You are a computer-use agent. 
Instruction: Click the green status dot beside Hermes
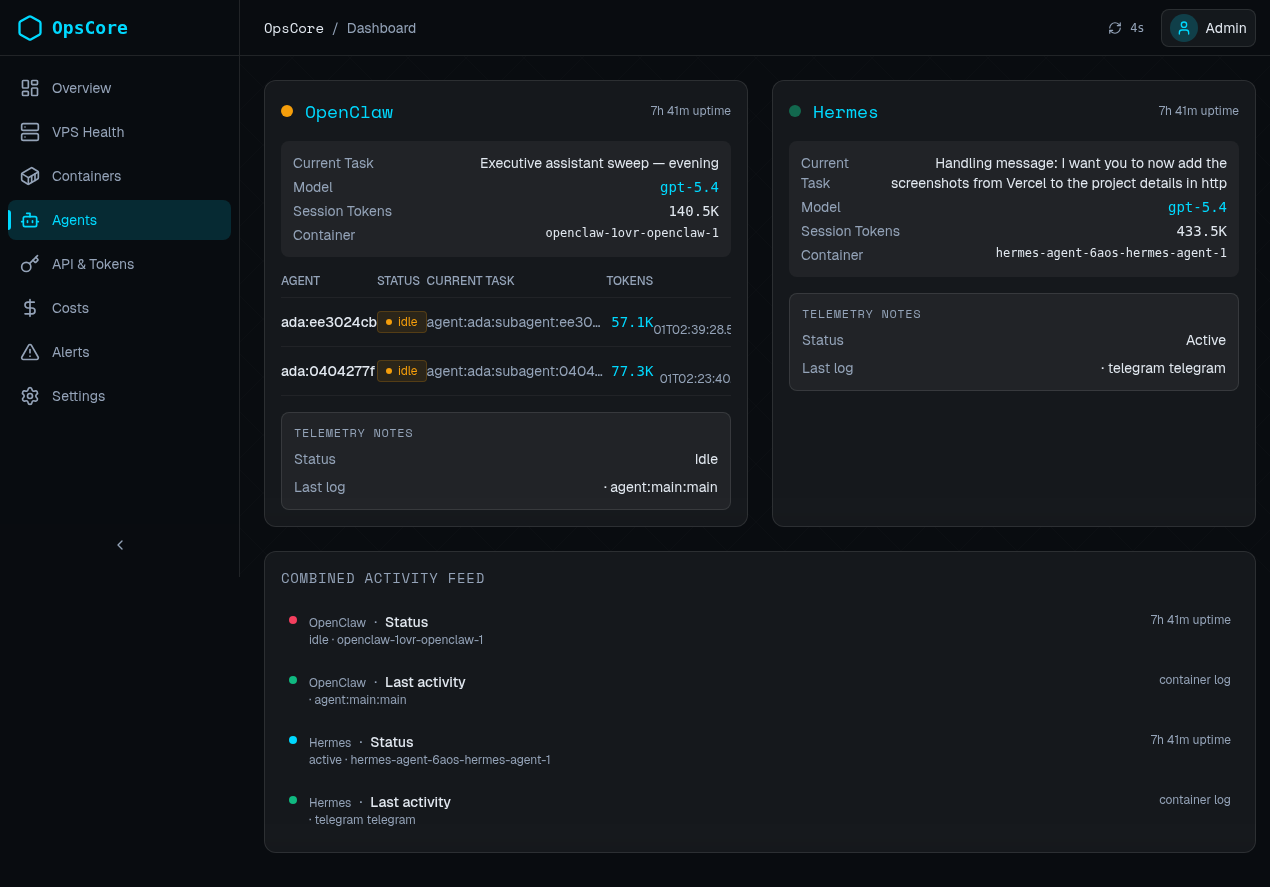click(x=795, y=111)
